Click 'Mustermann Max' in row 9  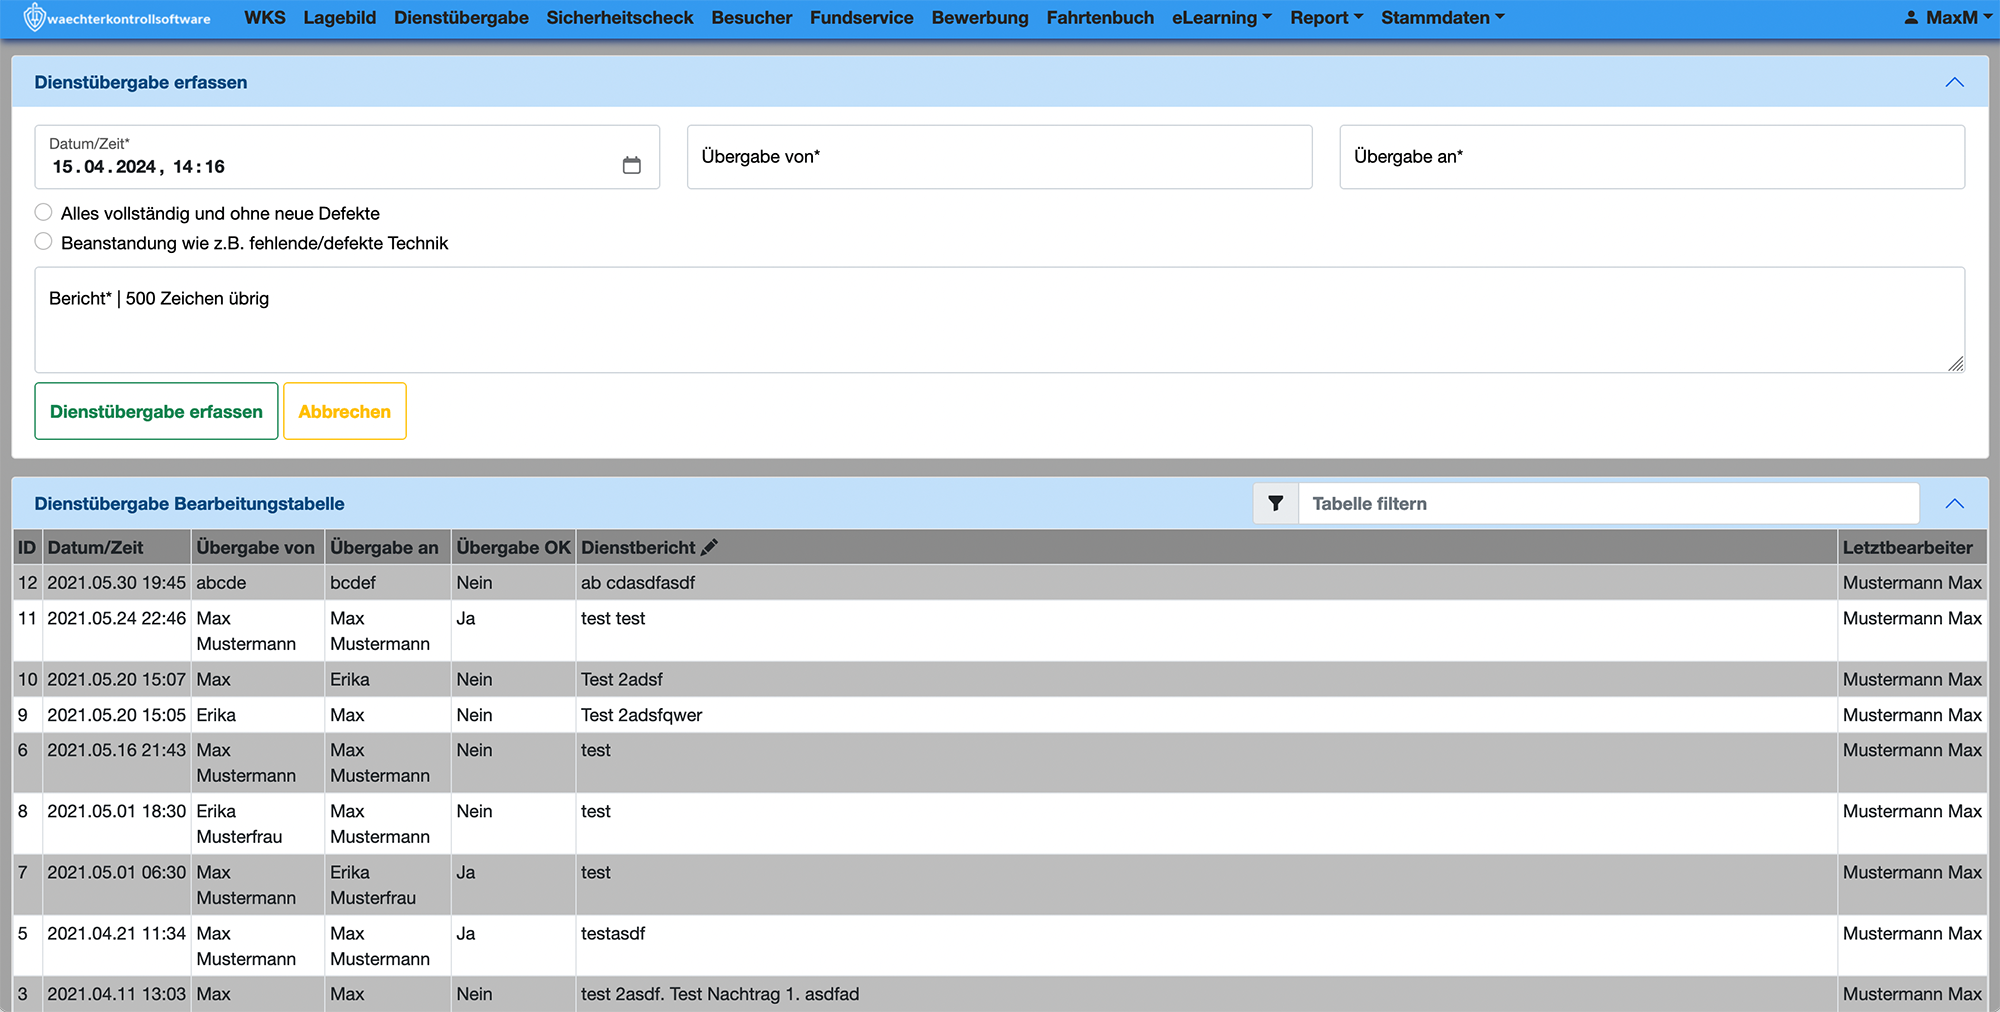(1912, 715)
